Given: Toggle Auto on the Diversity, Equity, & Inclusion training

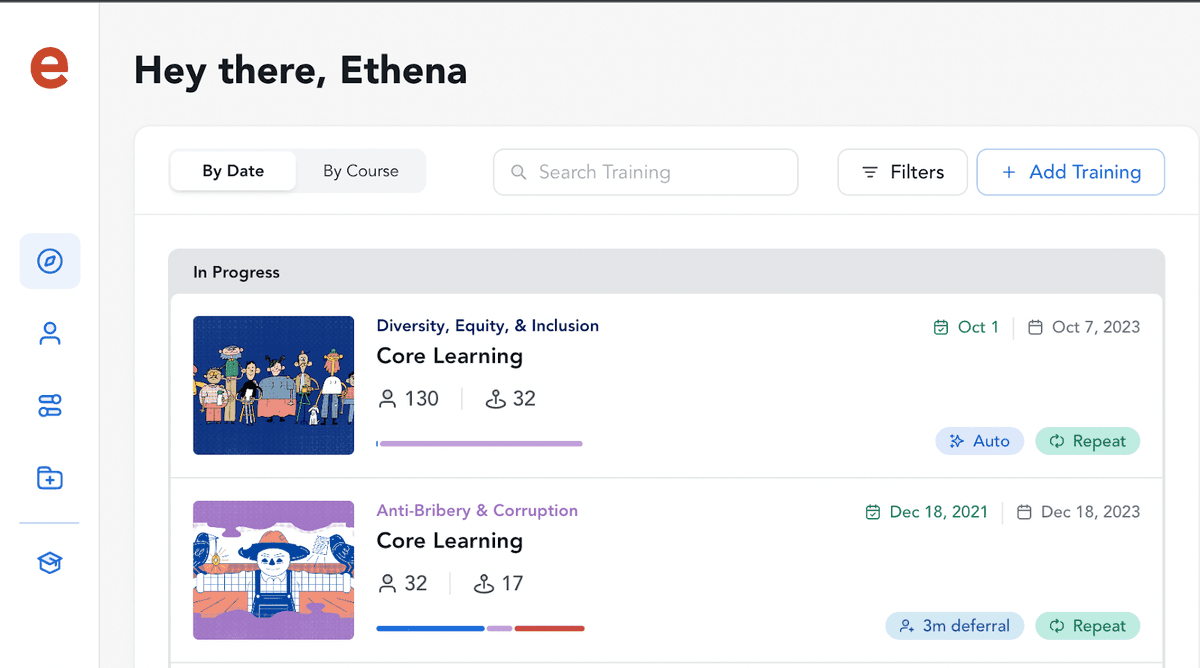Looking at the screenshot, I should coord(979,441).
